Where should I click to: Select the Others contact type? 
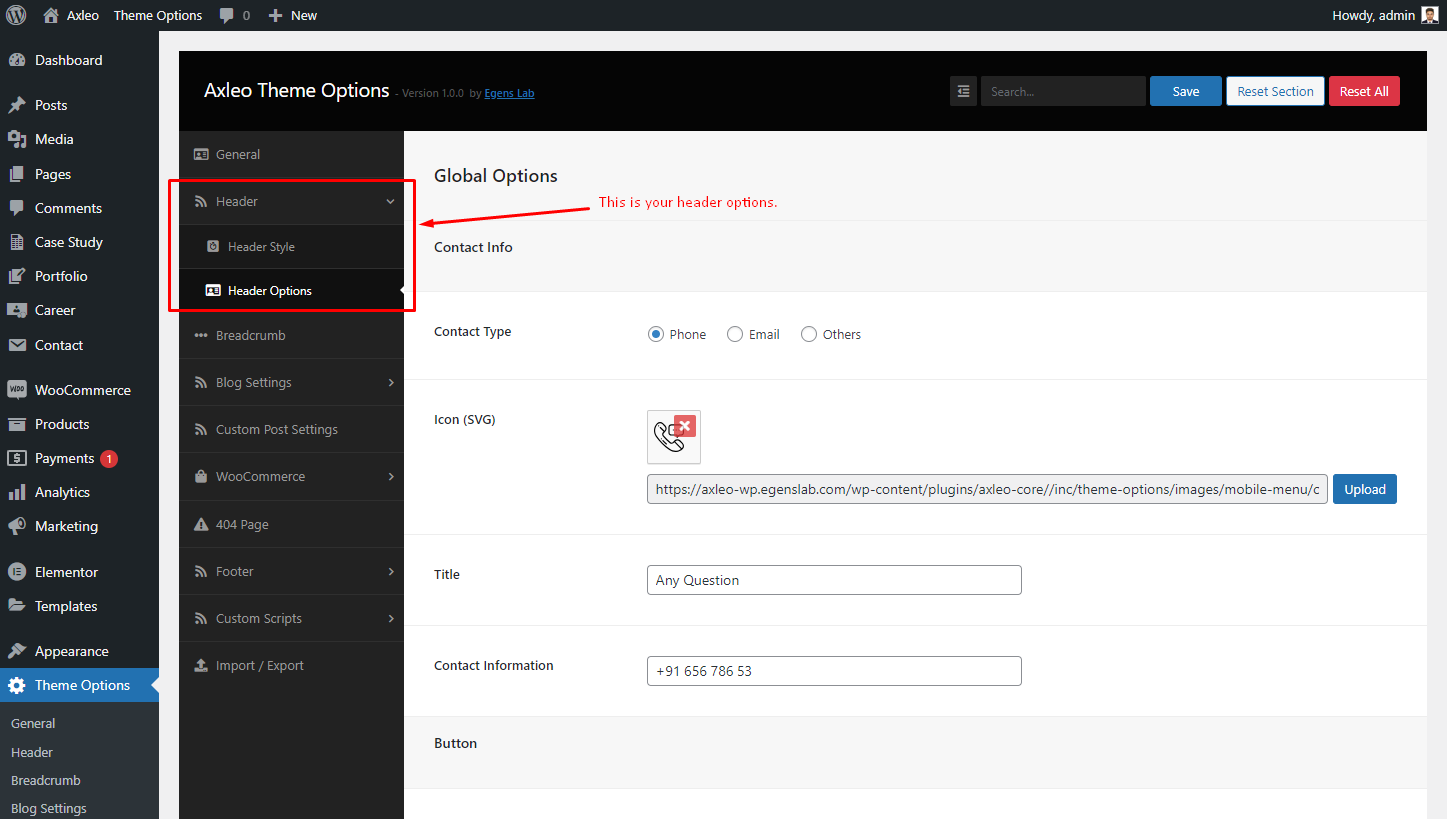click(809, 334)
